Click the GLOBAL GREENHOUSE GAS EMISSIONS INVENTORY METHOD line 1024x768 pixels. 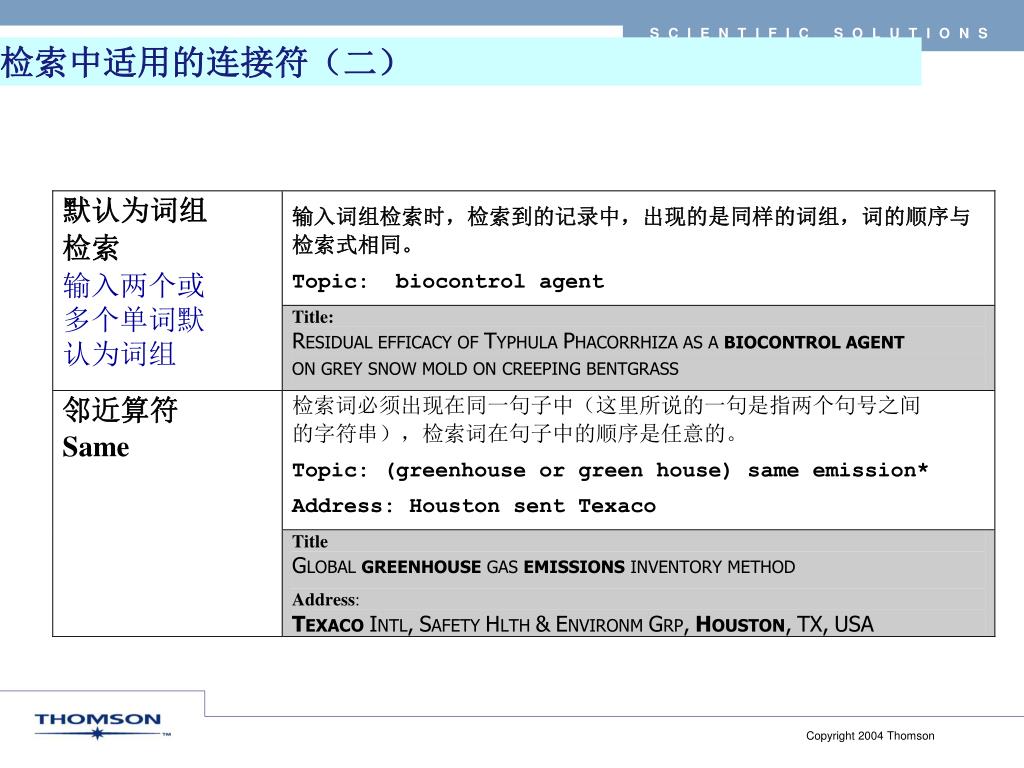[543, 566]
